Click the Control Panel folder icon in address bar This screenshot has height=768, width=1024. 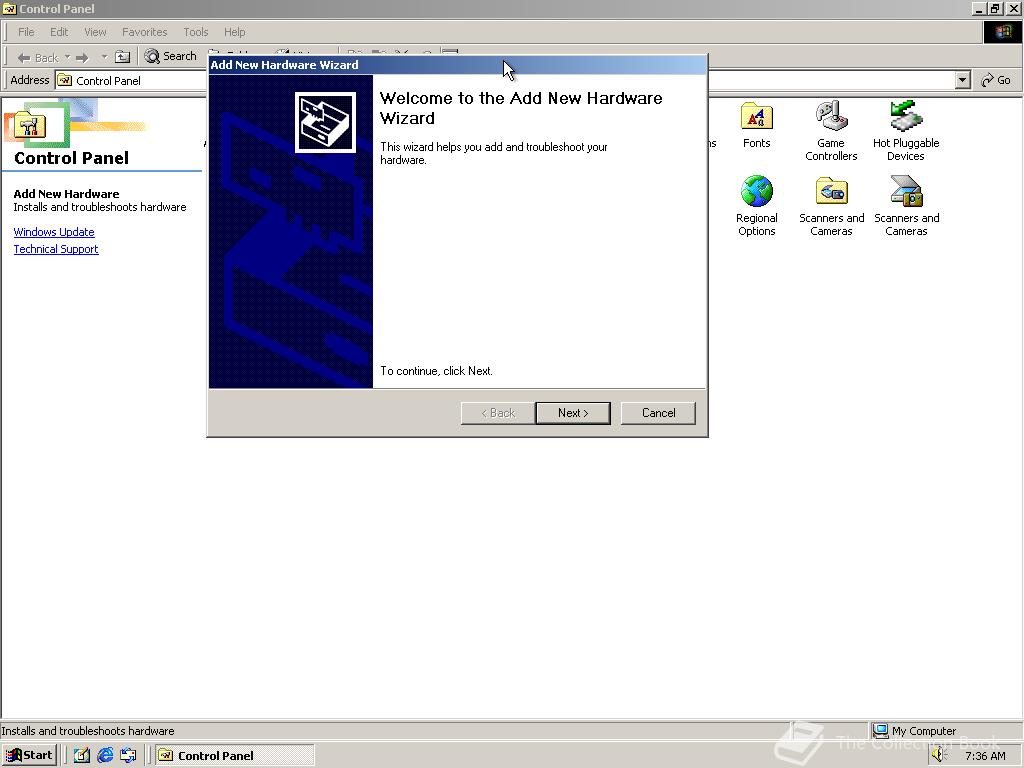[x=65, y=80]
